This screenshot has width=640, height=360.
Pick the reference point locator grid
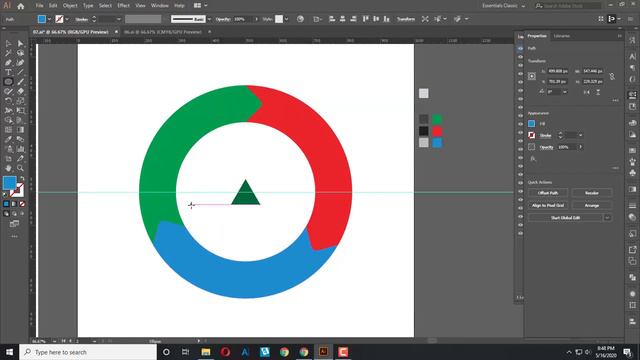[532, 76]
